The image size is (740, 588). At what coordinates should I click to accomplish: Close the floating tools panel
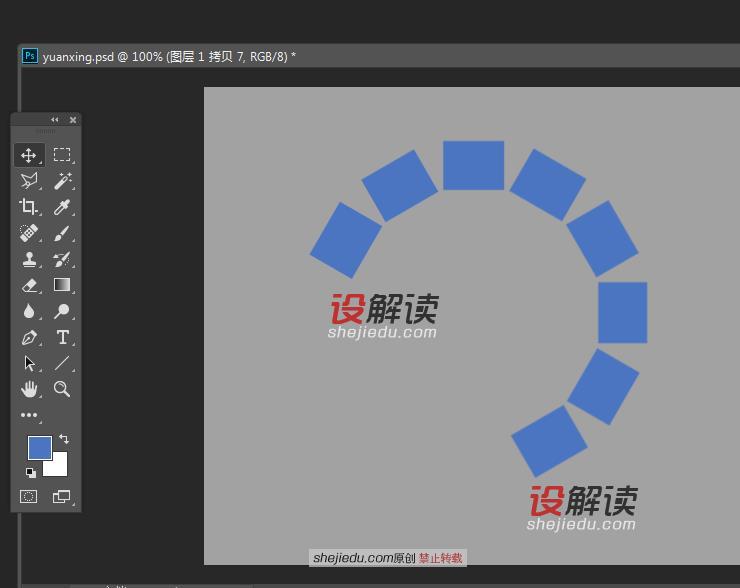[73, 120]
